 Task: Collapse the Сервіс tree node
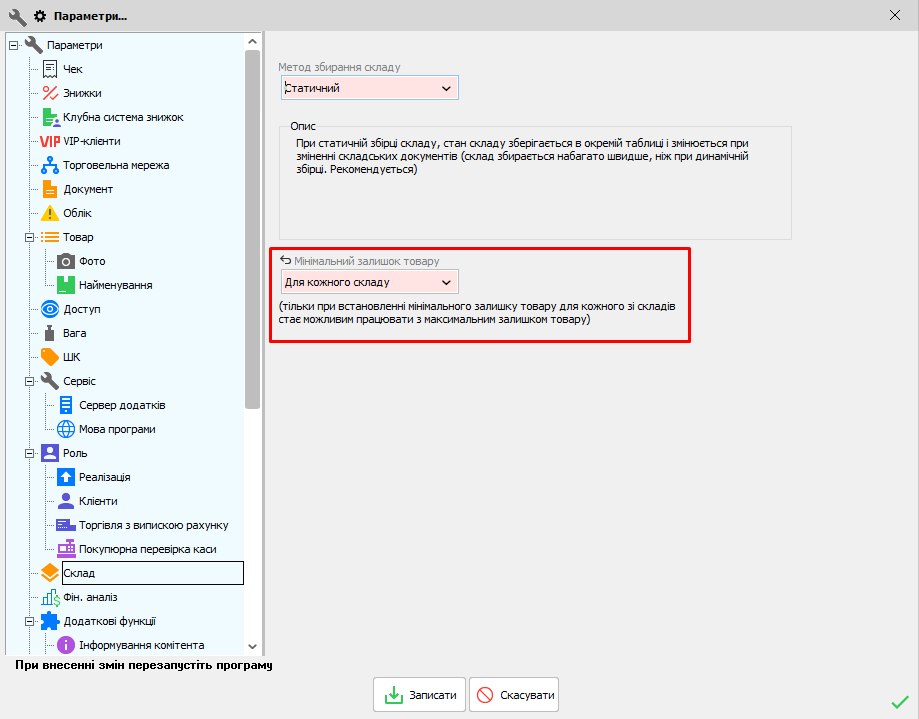click(x=29, y=382)
